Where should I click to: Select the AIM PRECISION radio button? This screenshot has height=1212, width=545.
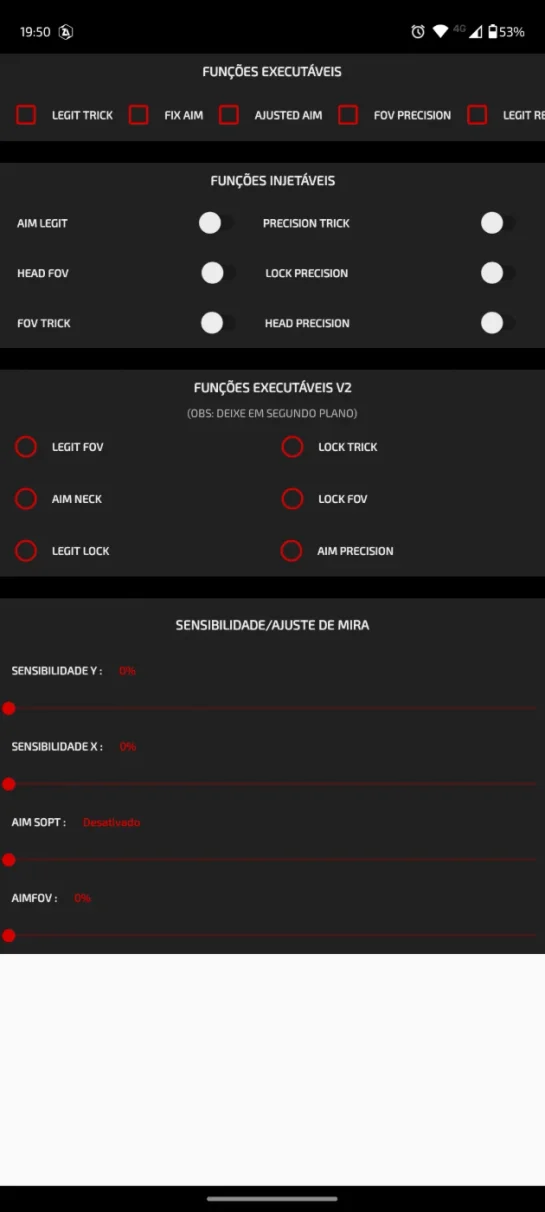tap(291, 551)
